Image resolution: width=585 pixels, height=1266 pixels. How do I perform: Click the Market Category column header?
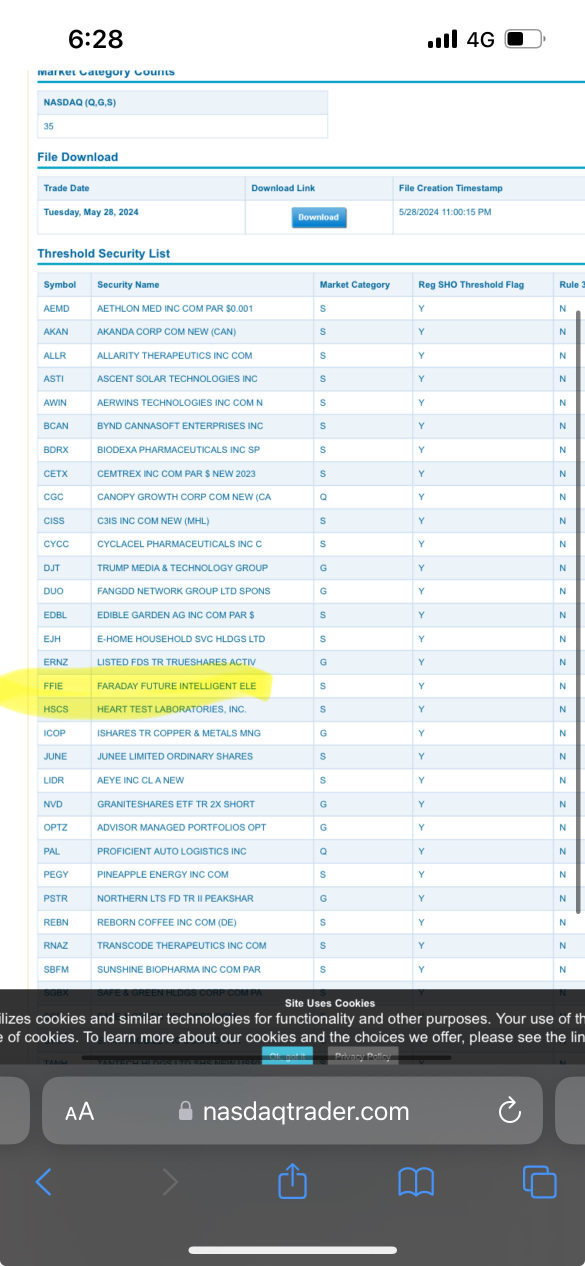355,285
